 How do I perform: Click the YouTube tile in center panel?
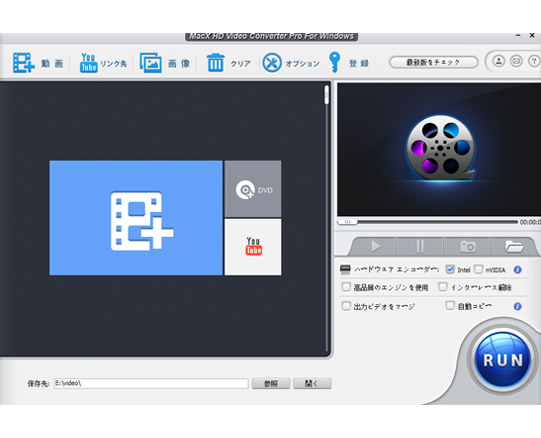pyautogui.click(x=253, y=247)
